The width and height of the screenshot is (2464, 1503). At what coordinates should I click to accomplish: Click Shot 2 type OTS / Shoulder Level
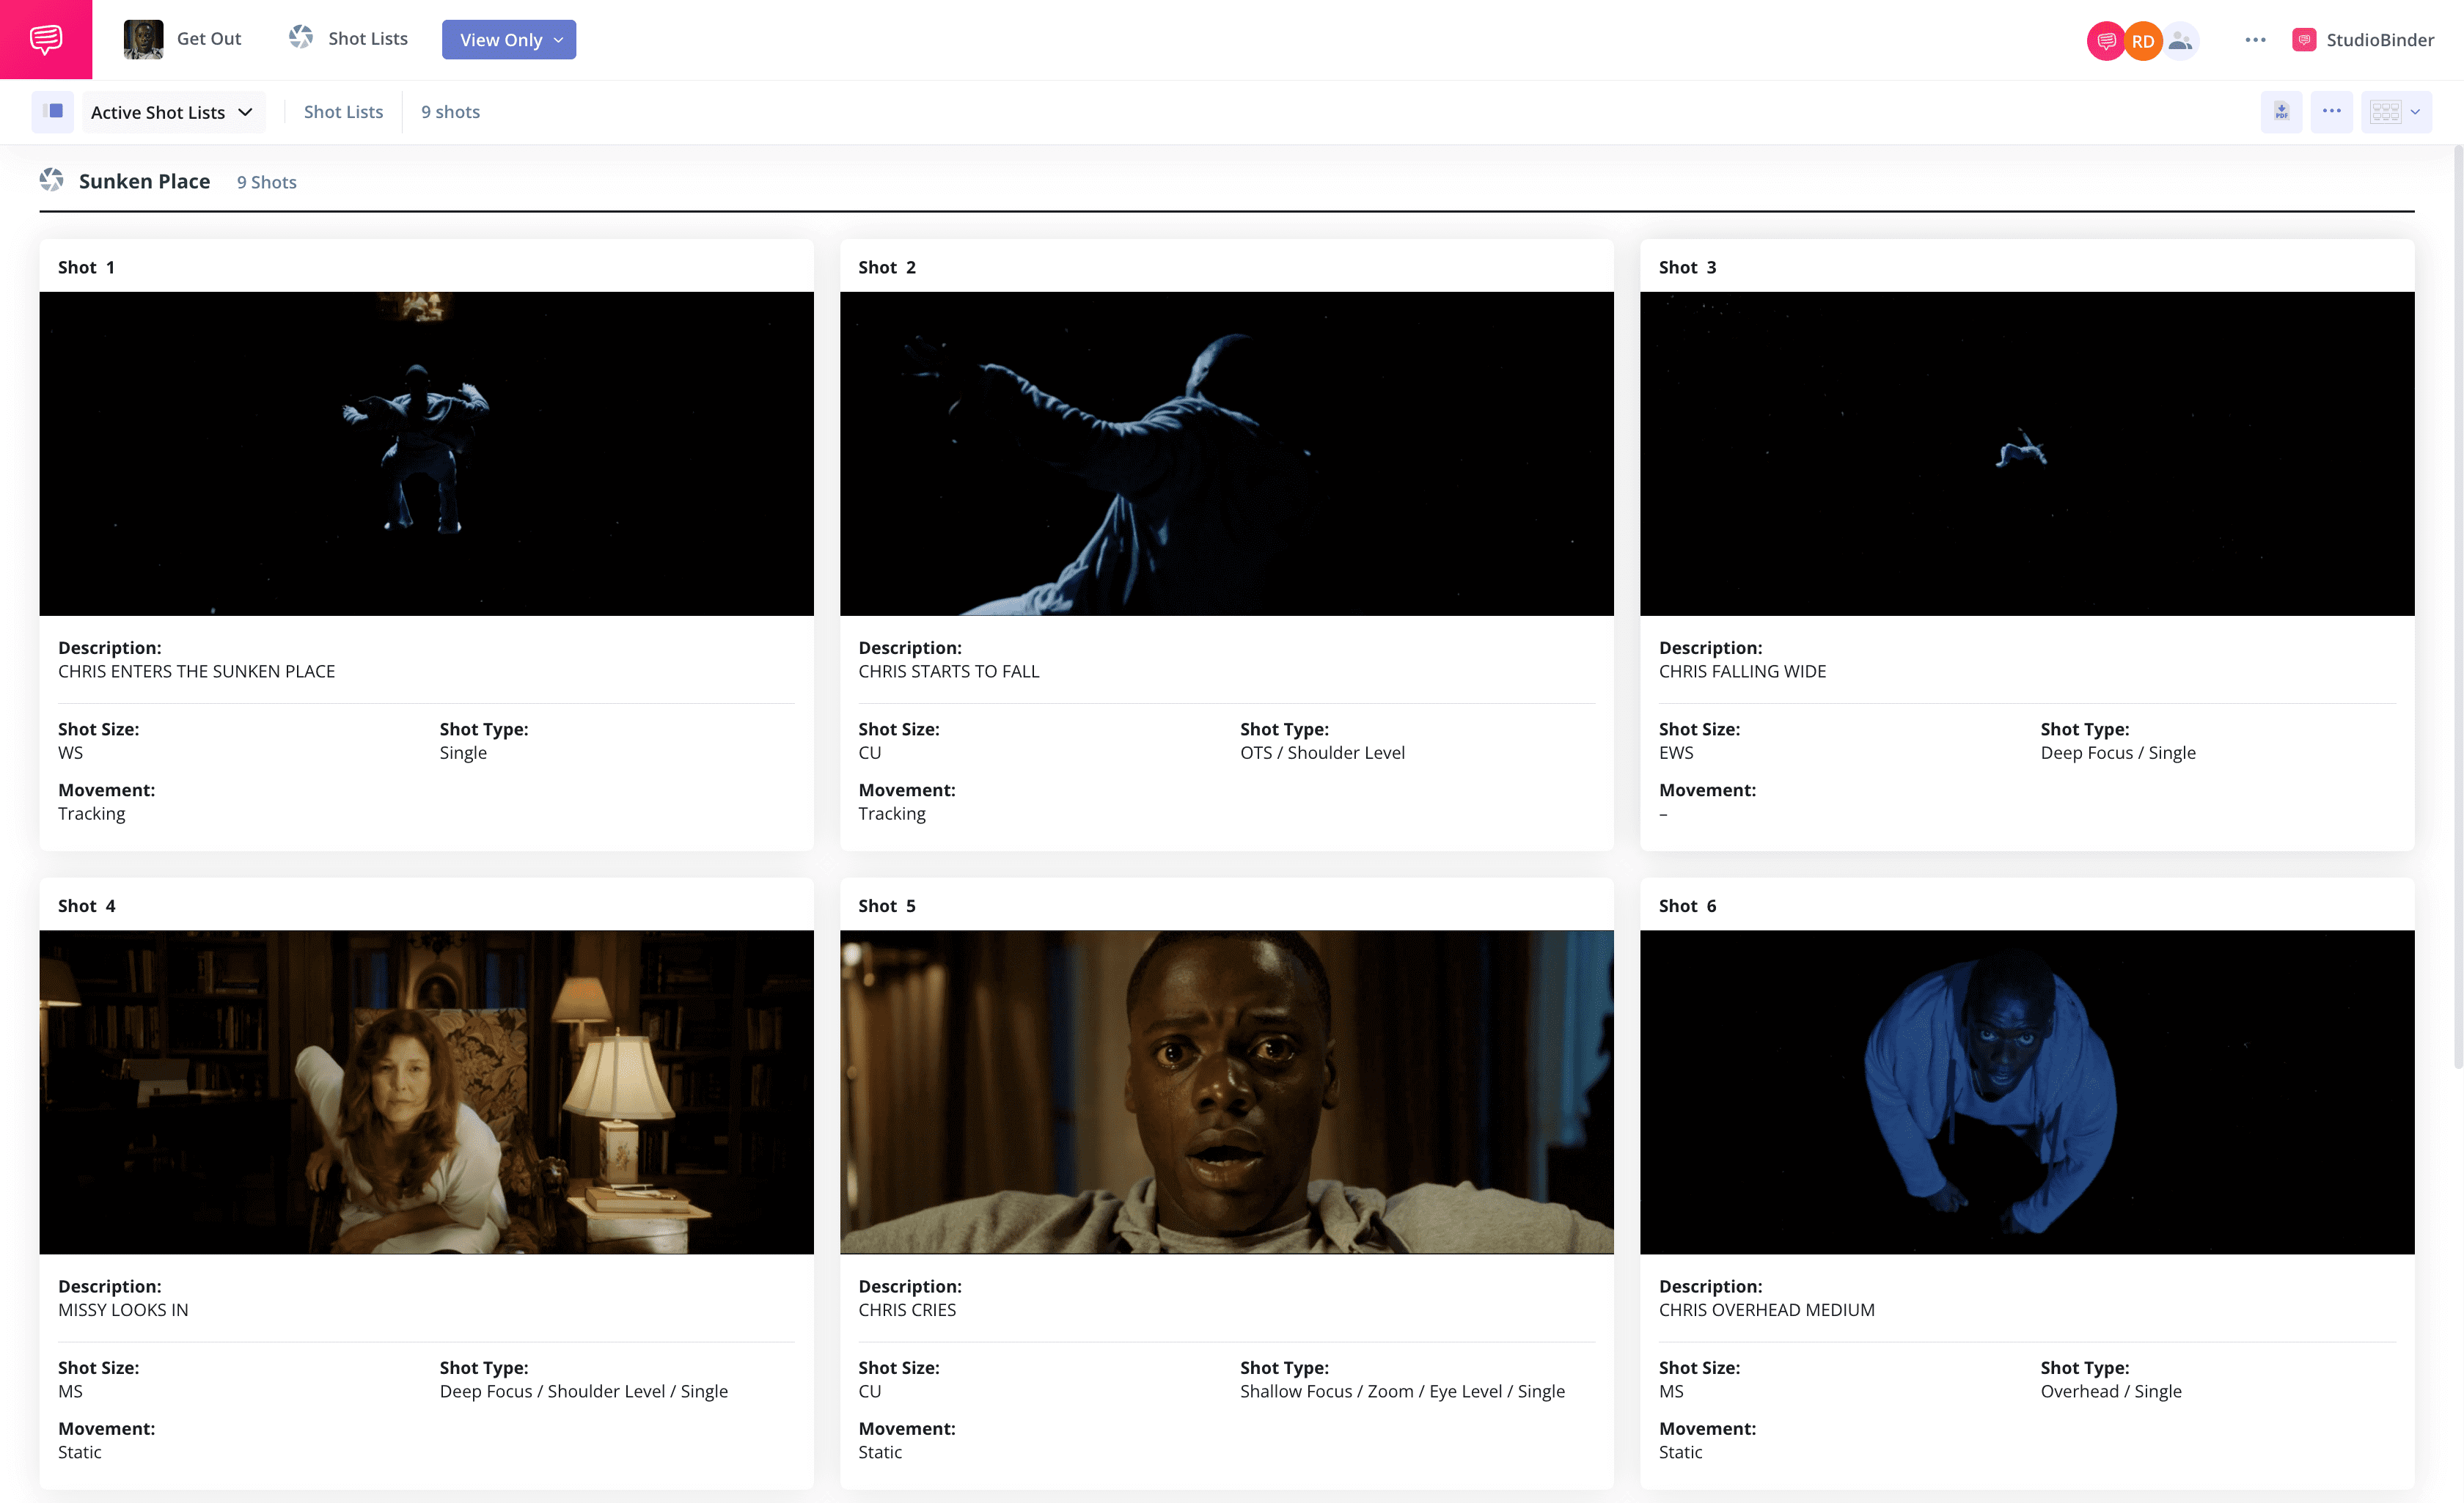1322,753
